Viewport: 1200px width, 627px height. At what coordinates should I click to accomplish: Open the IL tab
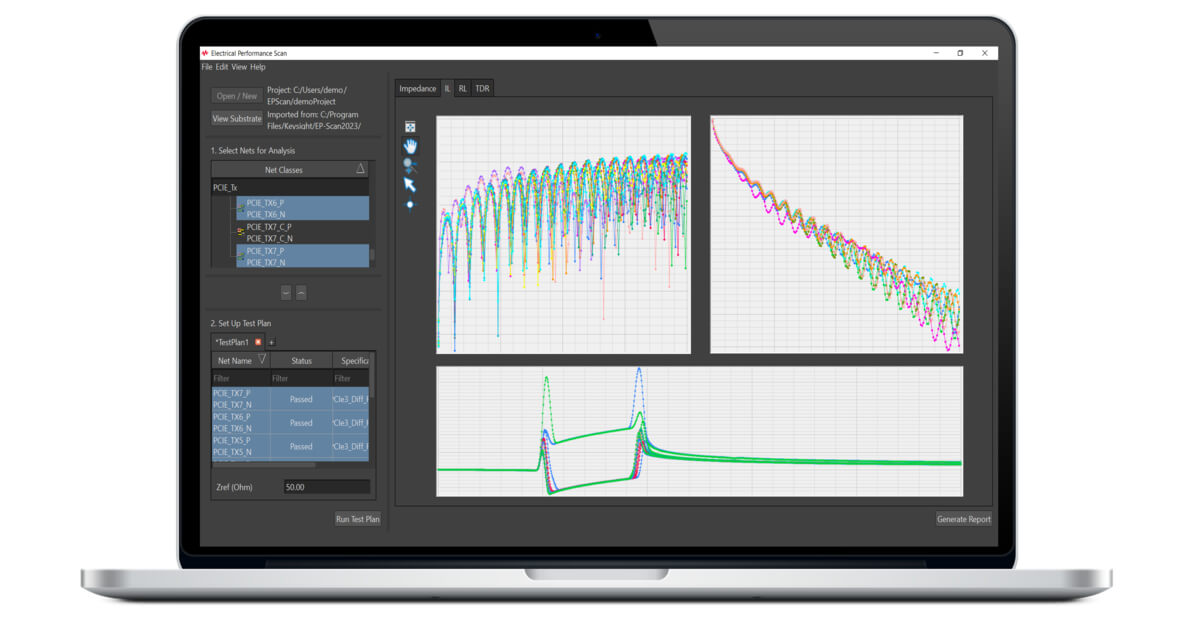coord(447,89)
